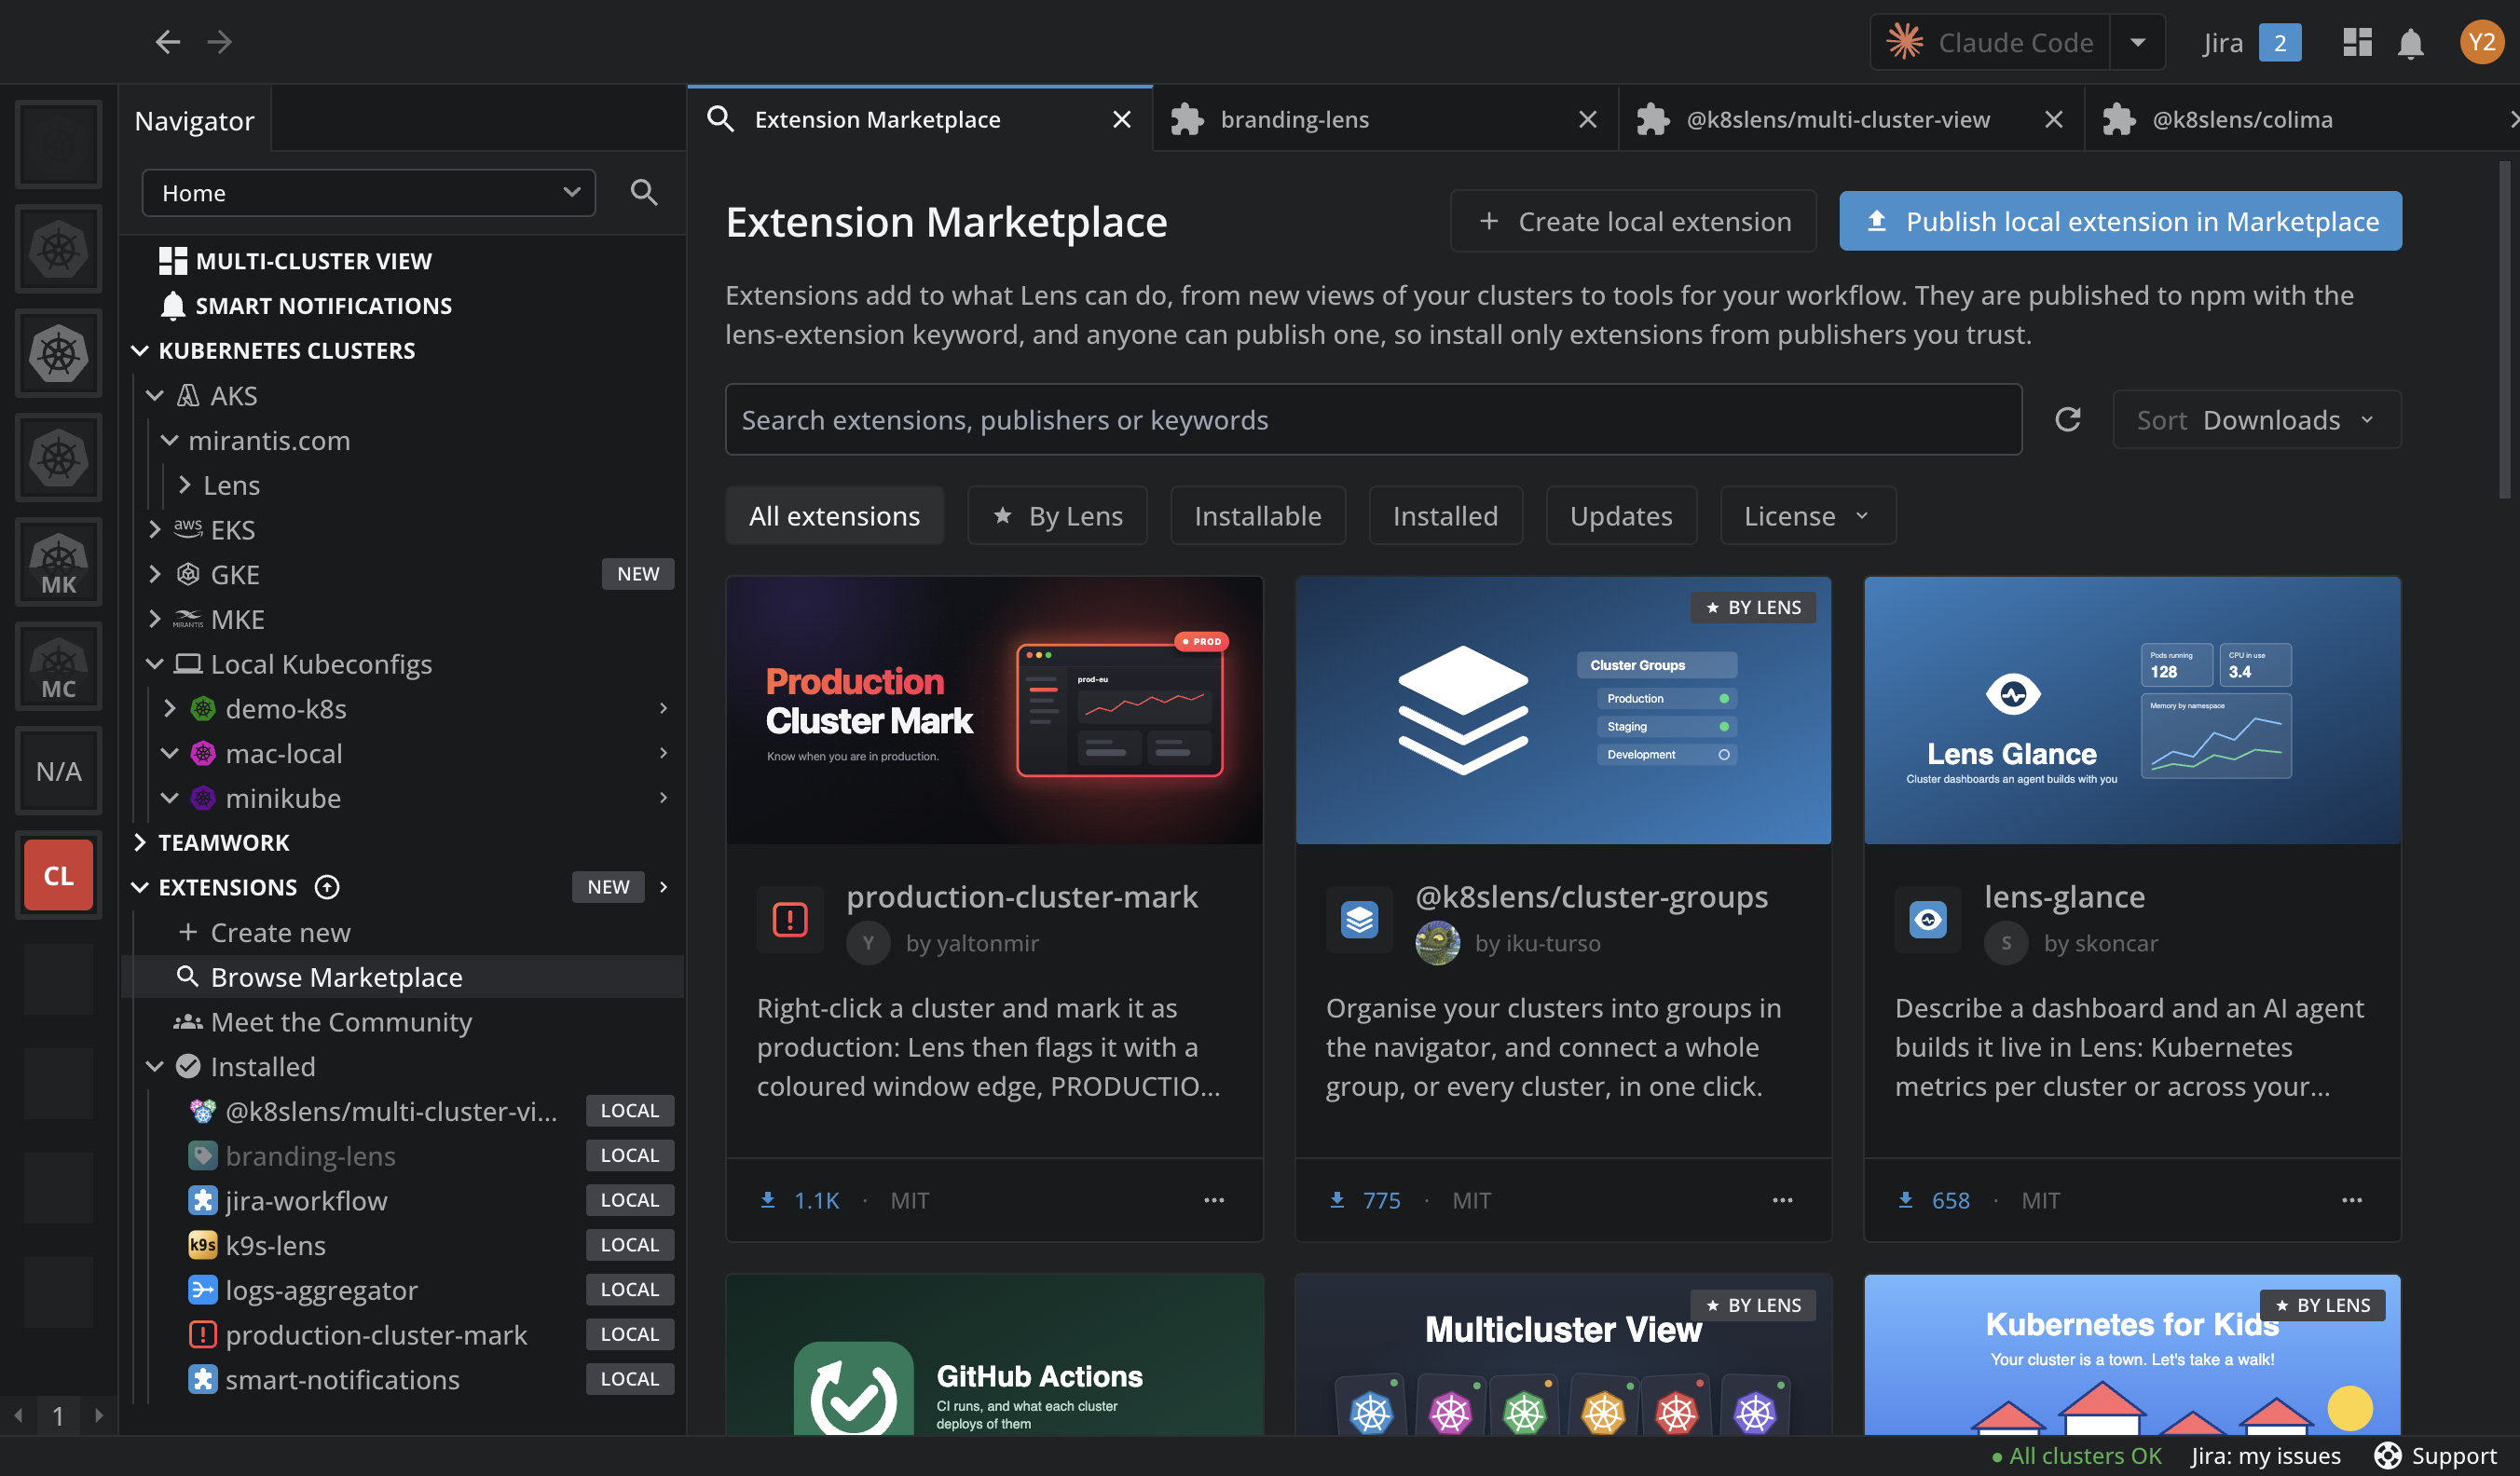The height and width of the screenshot is (1476, 2520).
Task: Switch to the branding-lens tab
Action: point(1385,120)
